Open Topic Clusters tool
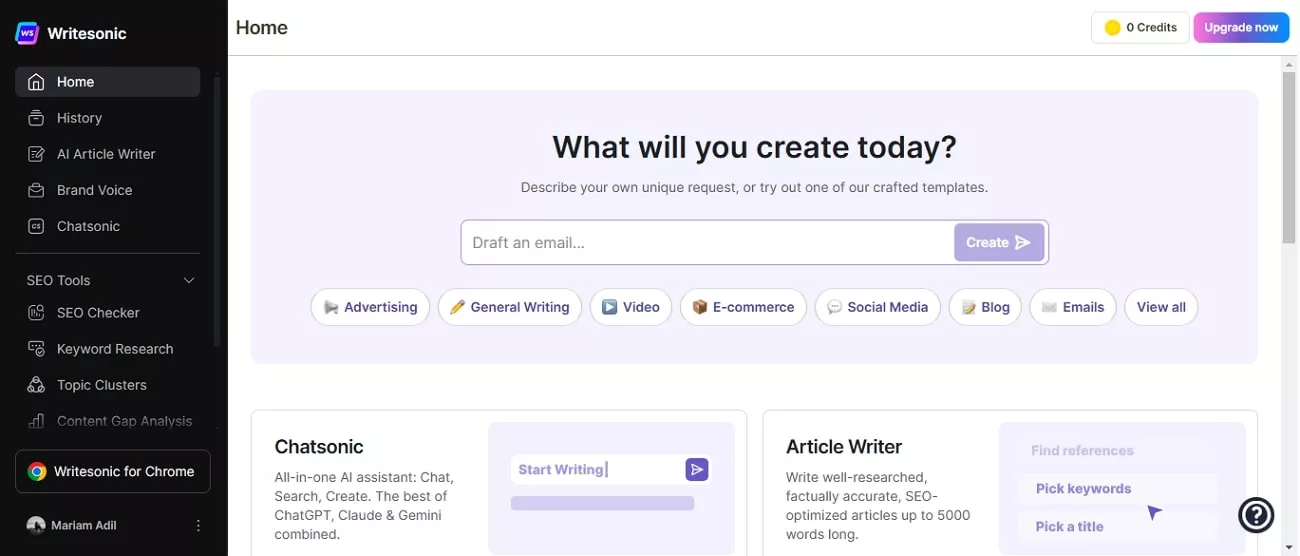 (101, 385)
